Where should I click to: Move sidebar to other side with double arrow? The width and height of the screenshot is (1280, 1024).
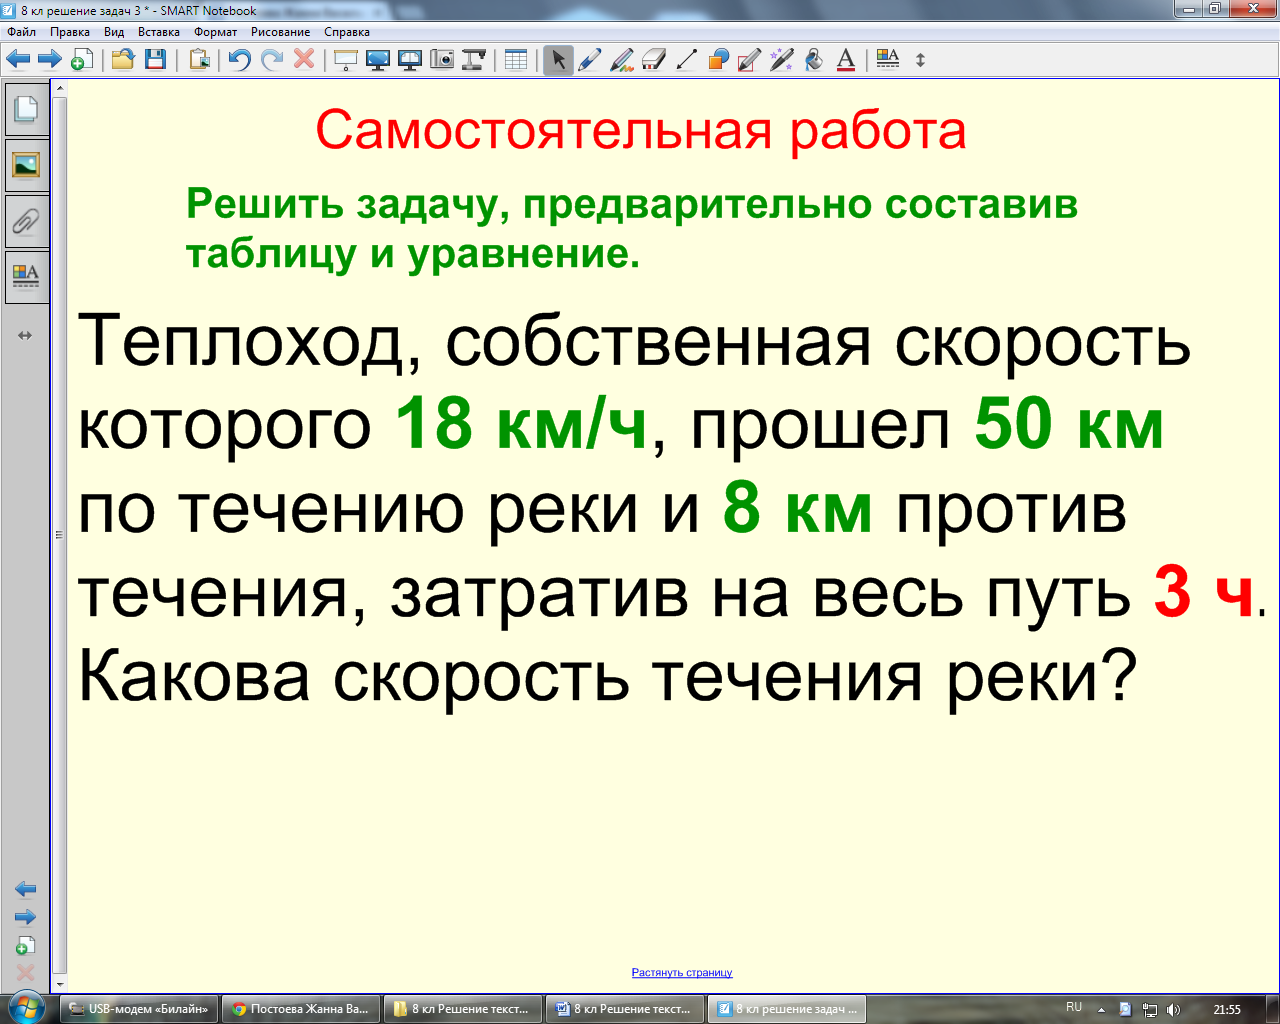coord(25,336)
